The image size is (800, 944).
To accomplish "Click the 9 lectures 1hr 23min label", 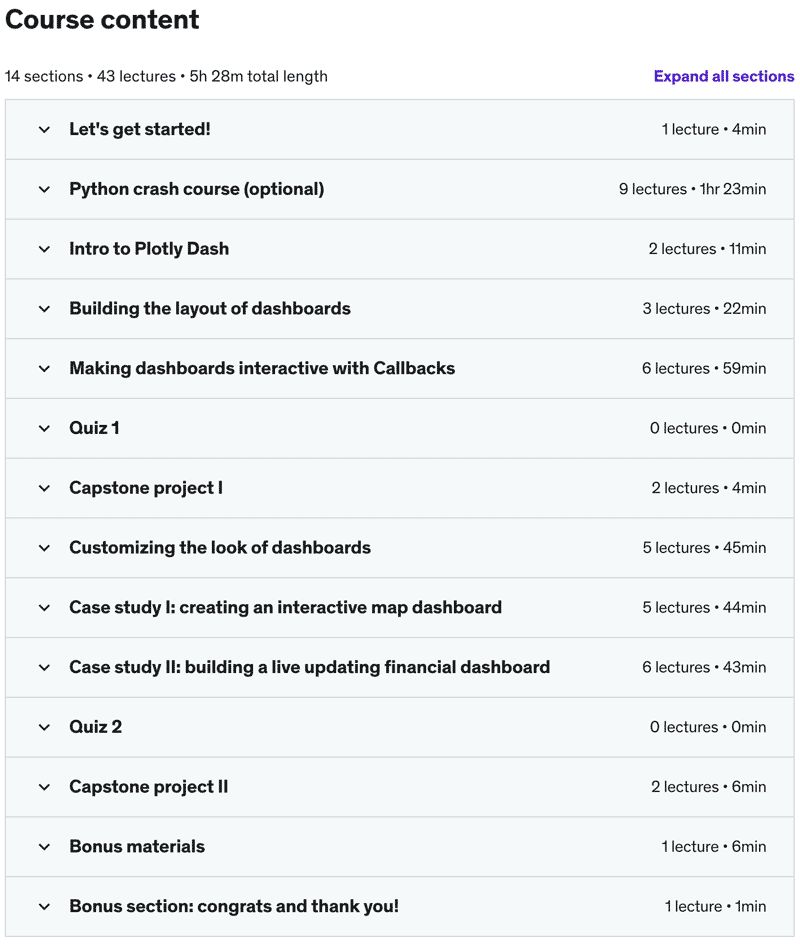I will click(x=692, y=189).
